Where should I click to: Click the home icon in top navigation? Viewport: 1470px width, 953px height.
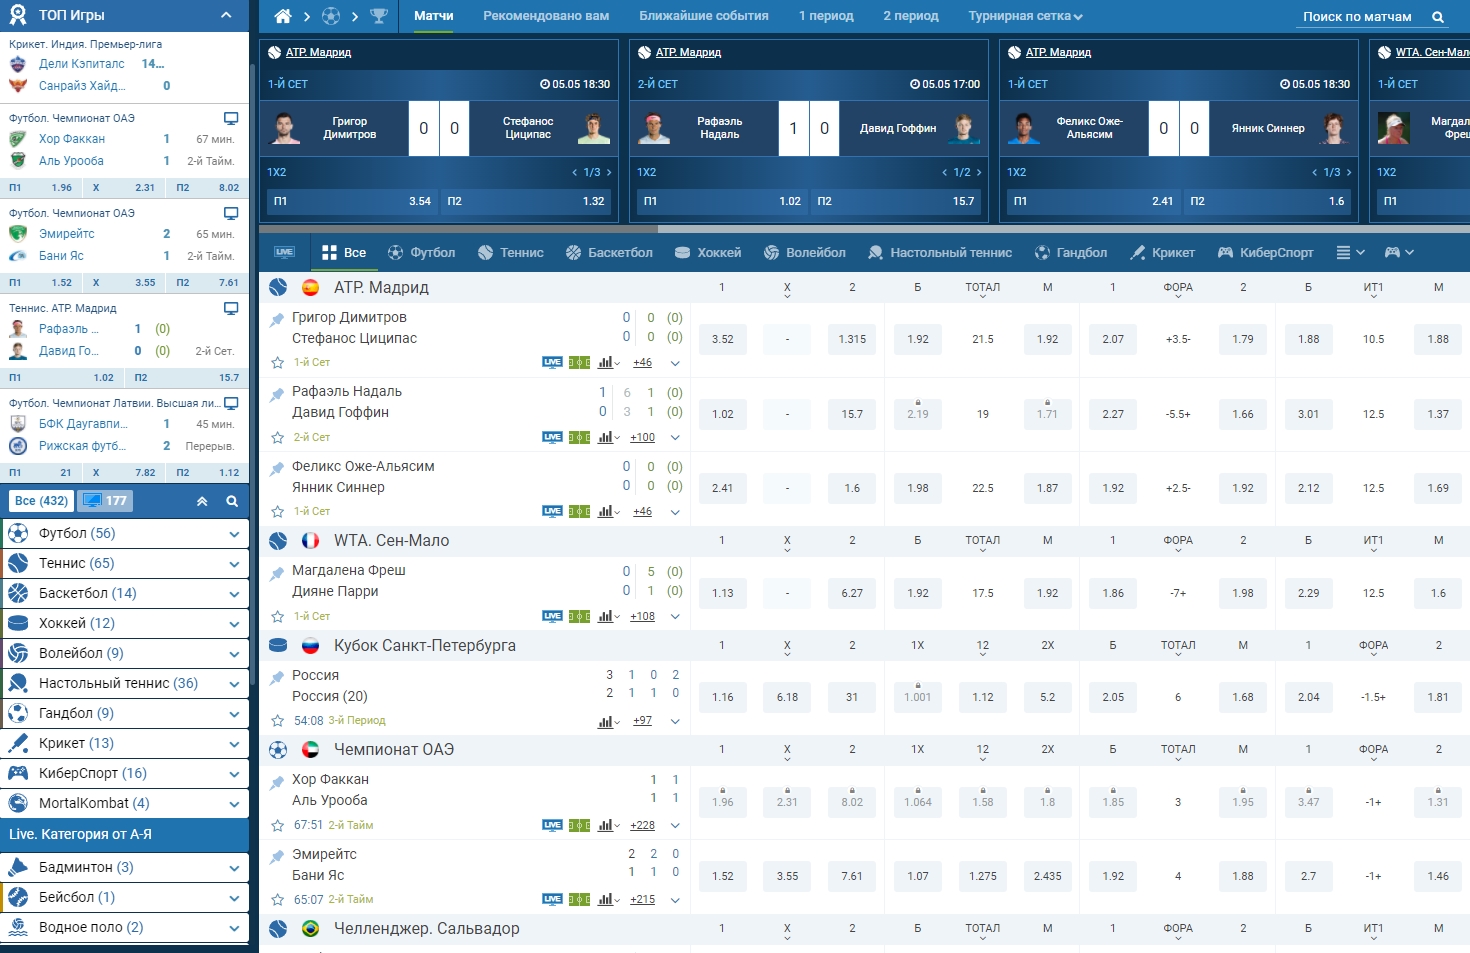[x=283, y=16]
